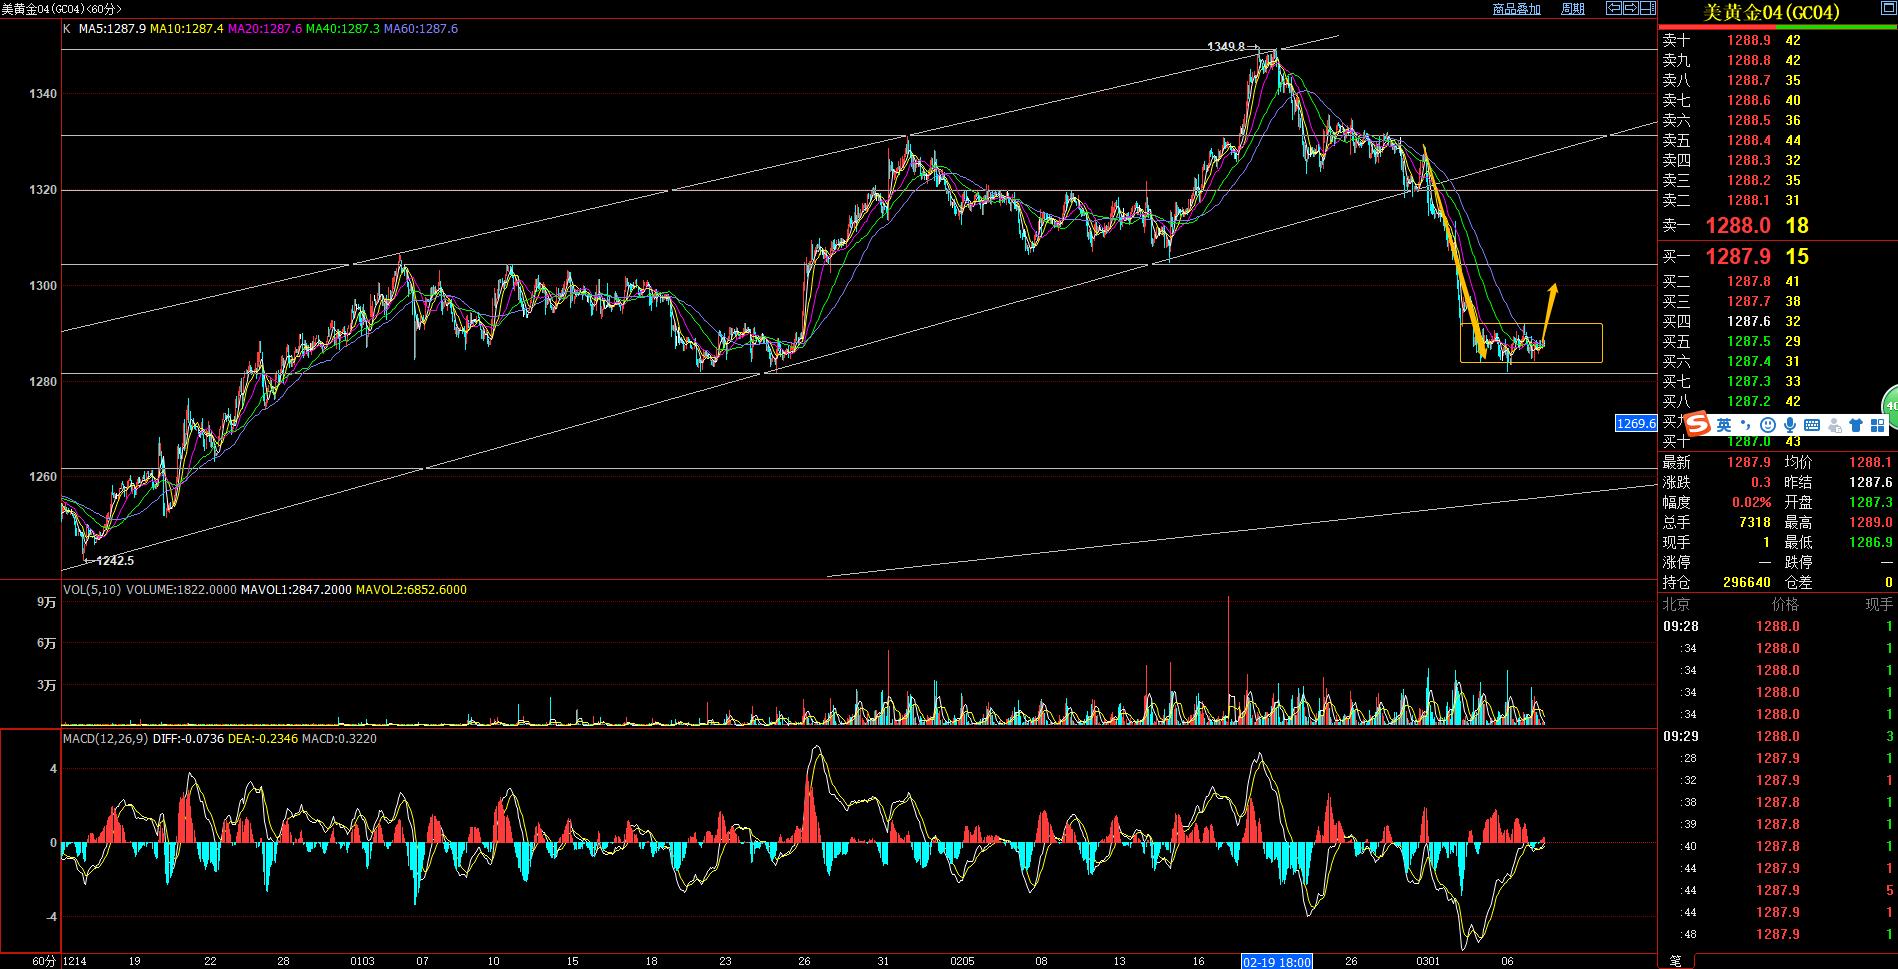Image resolution: width=1898 pixels, height=969 pixels.
Task: Click the 开盘 open value 1287.3
Action: click(x=1871, y=503)
